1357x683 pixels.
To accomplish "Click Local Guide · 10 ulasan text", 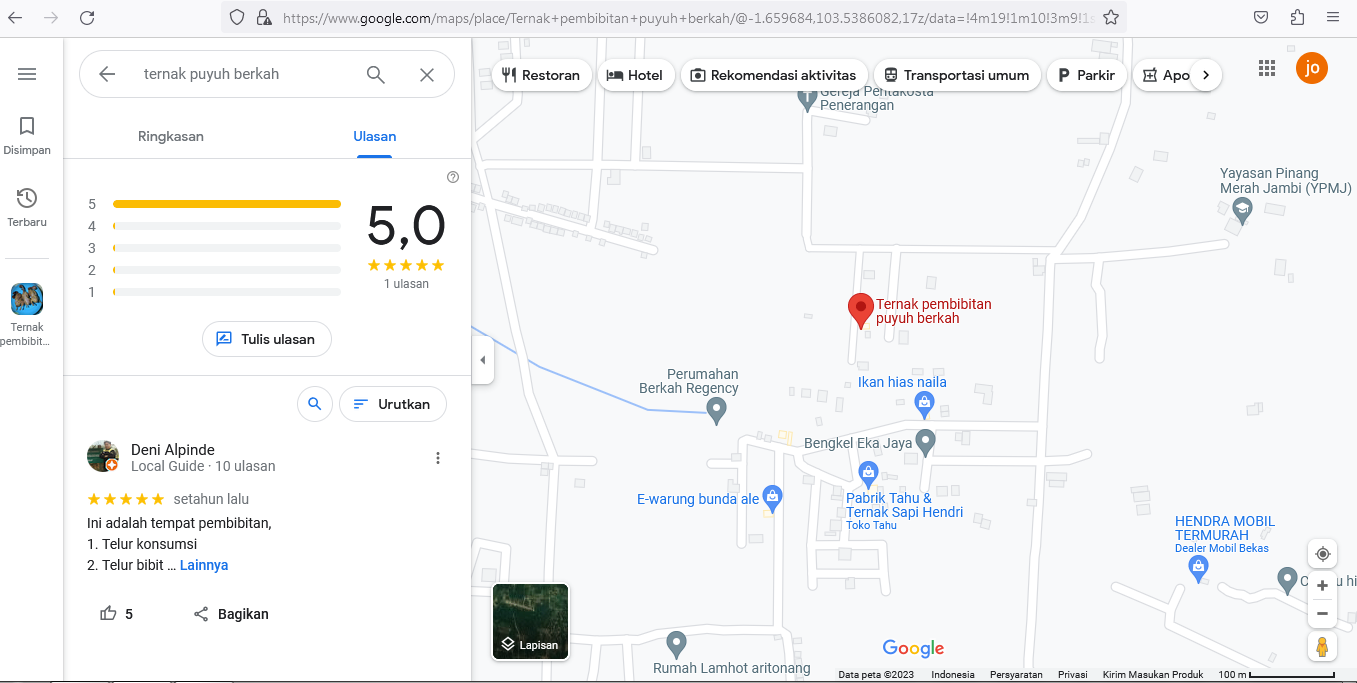I will (203, 466).
